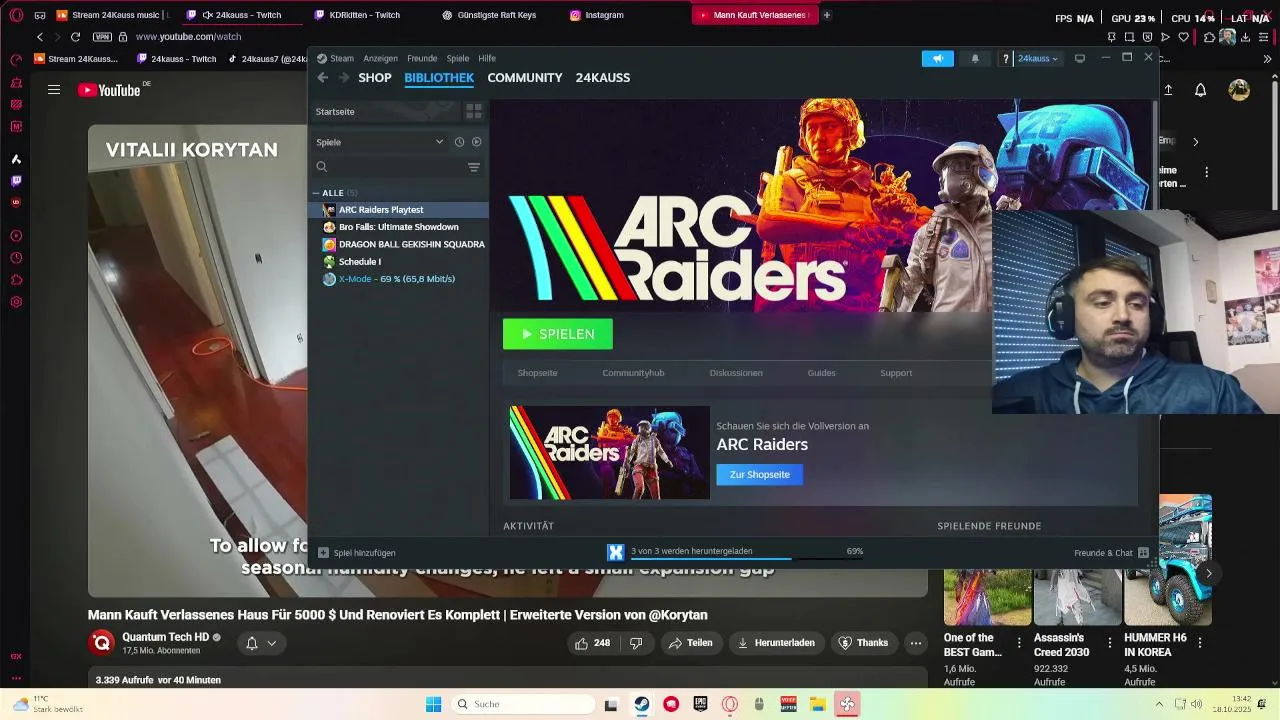Go to YouTube home logo
1280x720 pixels.
click(x=109, y=90)
